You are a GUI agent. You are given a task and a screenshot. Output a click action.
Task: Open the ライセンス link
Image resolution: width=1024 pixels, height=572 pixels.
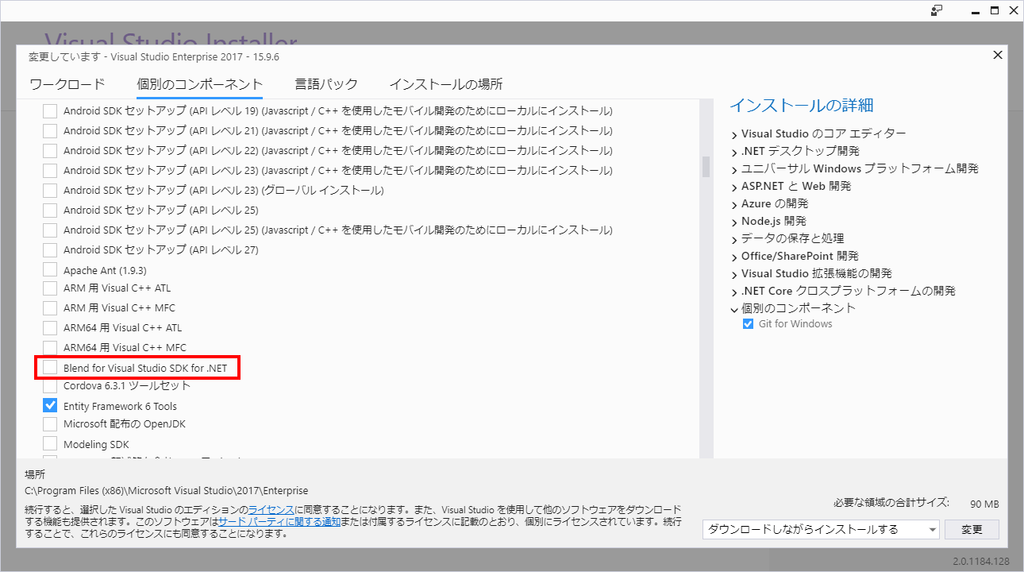click(271, 509)
